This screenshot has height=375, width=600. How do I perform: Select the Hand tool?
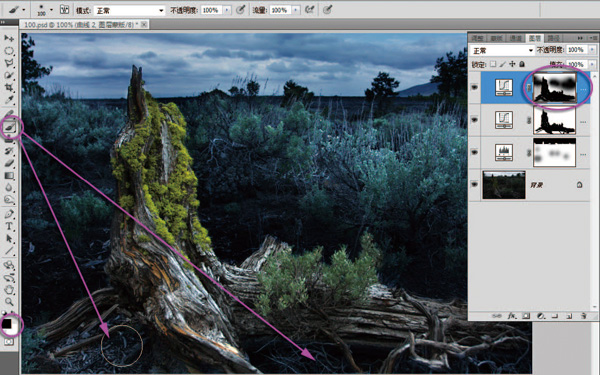point(9,290)
